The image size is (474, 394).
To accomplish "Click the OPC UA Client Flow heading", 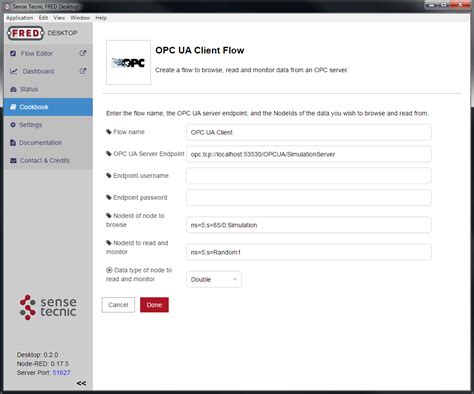I will click(x=200, y=50).
